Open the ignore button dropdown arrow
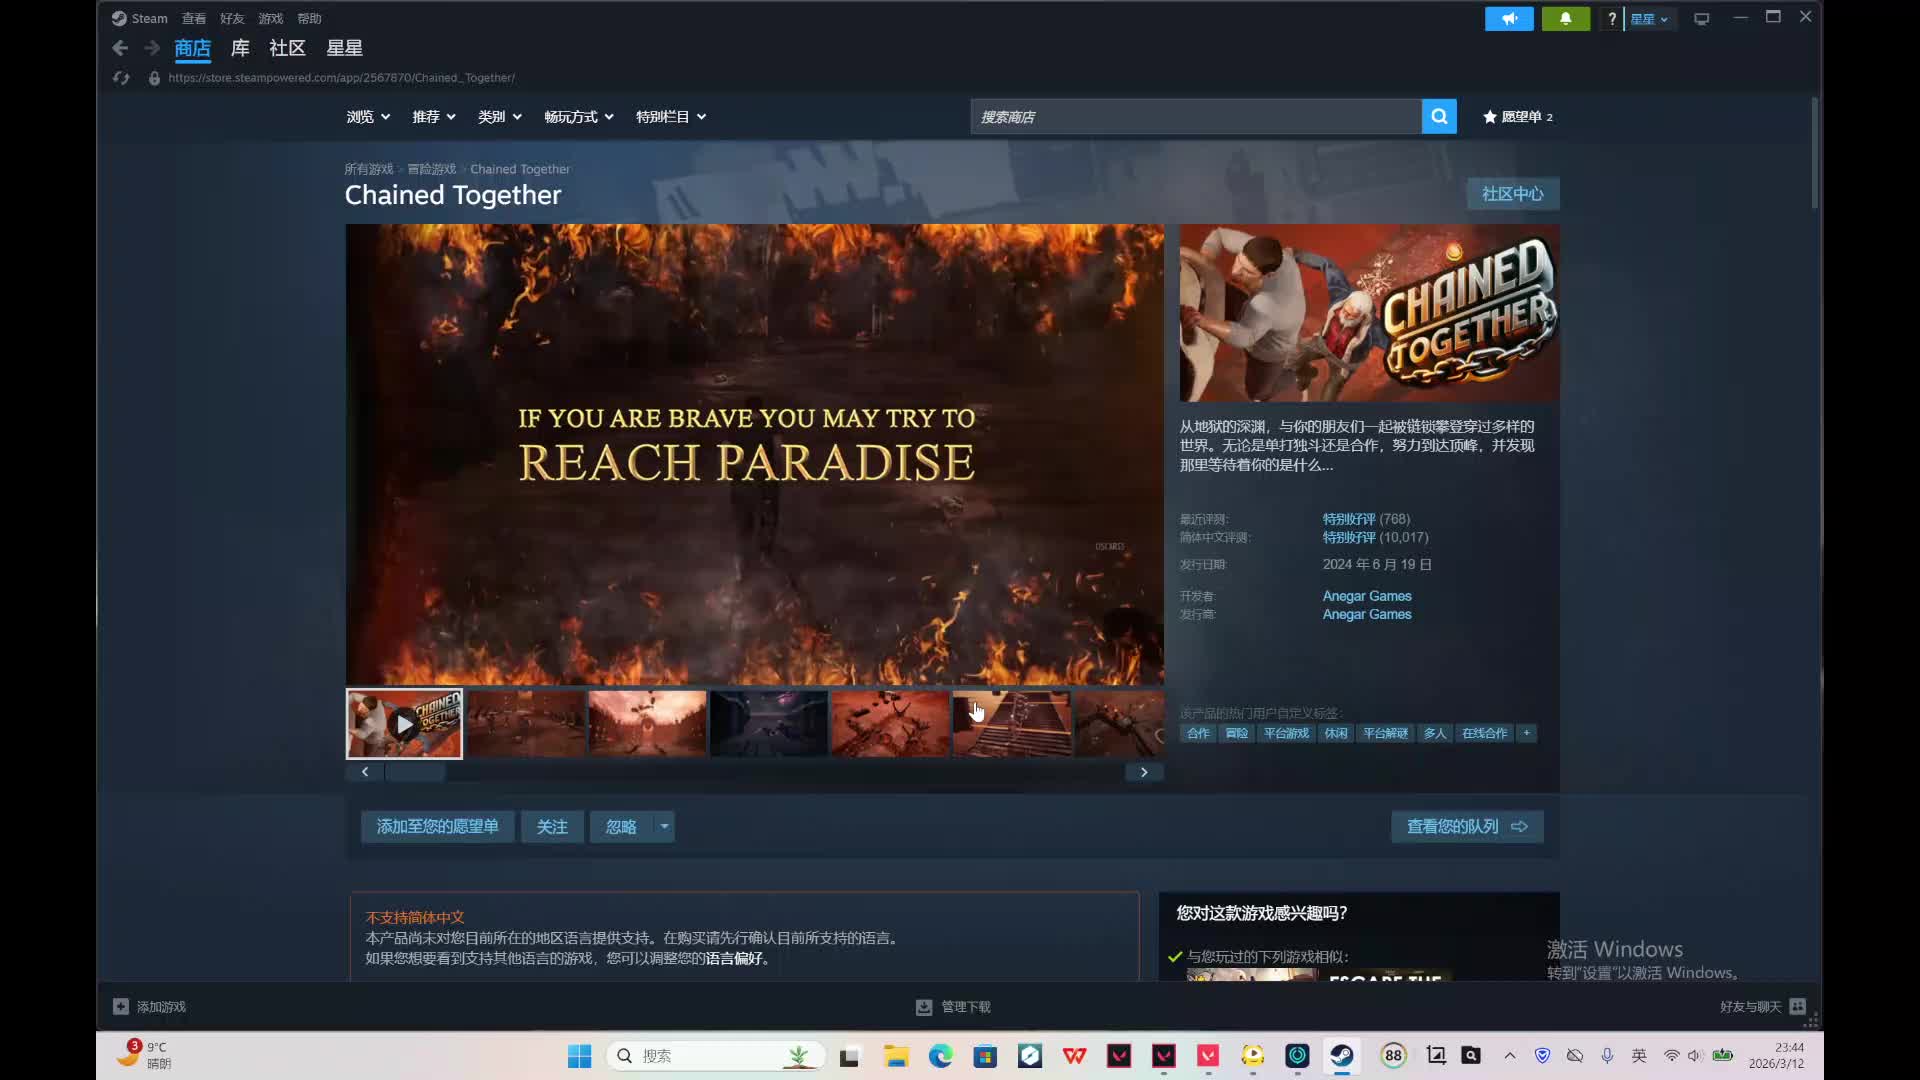 click(x=664, y=826)
